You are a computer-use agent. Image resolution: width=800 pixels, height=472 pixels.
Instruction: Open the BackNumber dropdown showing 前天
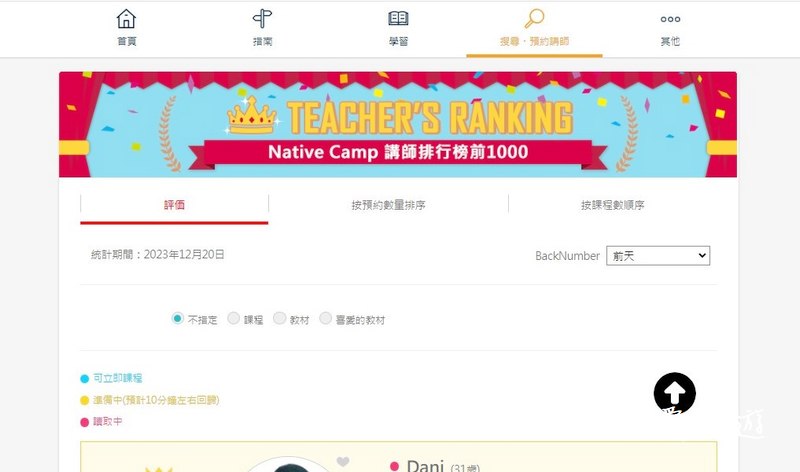coord(658,256)
